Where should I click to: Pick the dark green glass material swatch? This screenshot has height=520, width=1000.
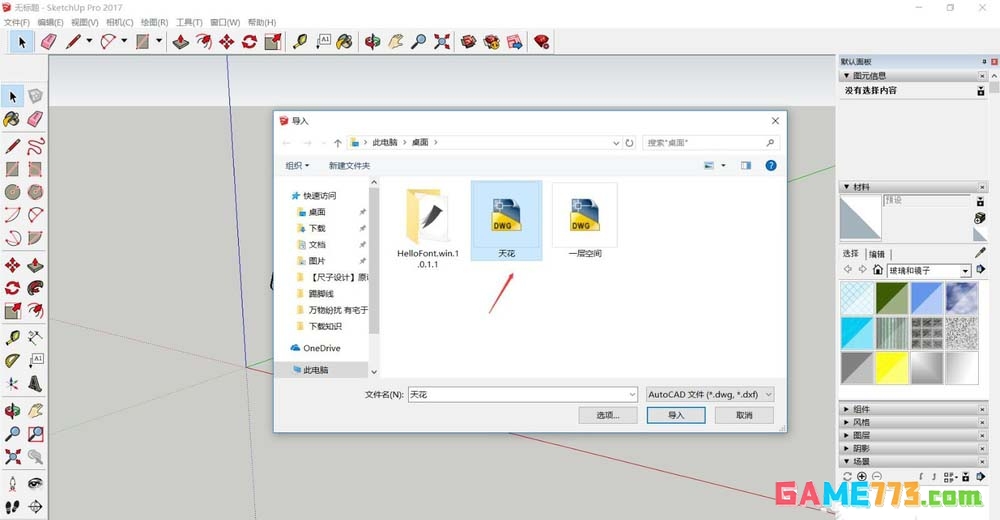[892, 299]
